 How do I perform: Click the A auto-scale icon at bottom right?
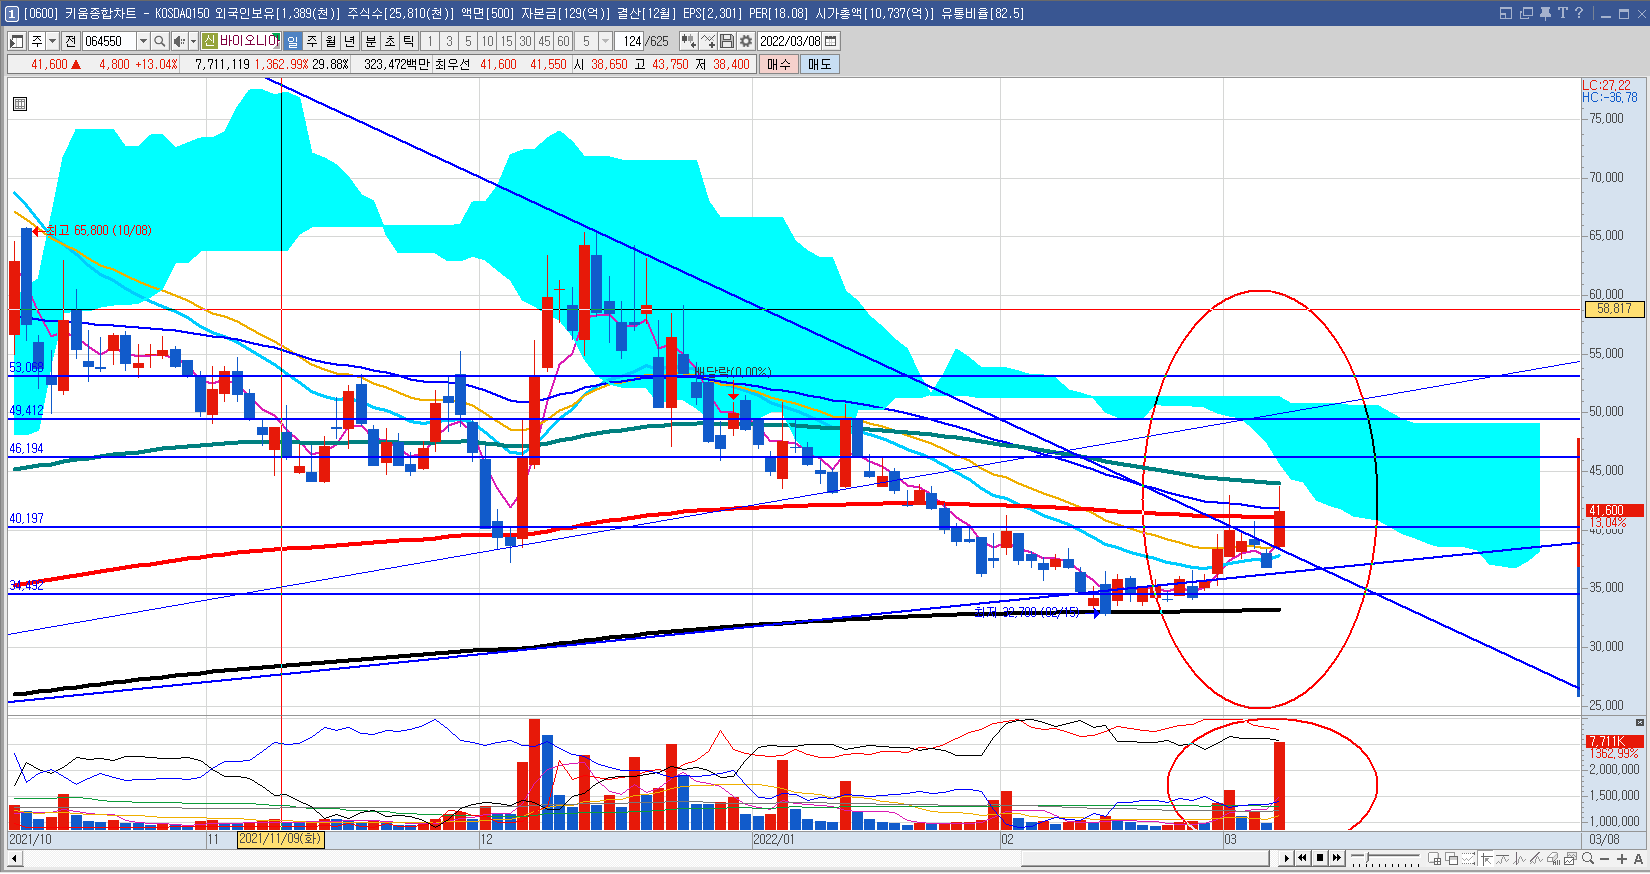point(1638,858)
